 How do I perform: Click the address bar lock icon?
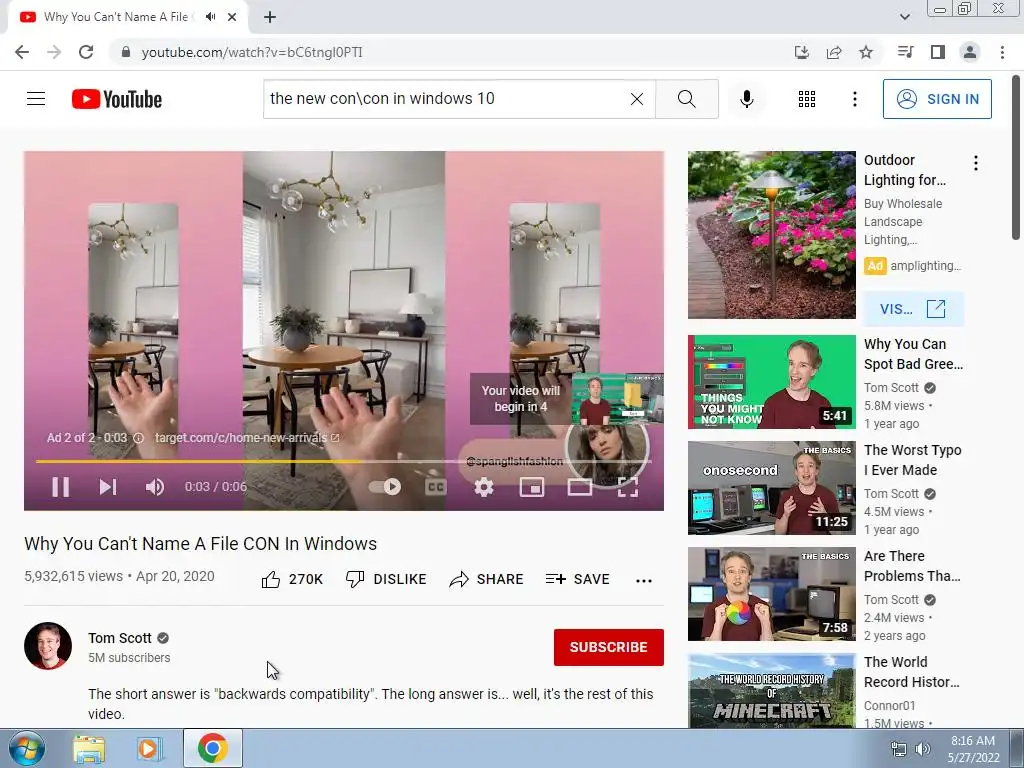tap(126, 52)
